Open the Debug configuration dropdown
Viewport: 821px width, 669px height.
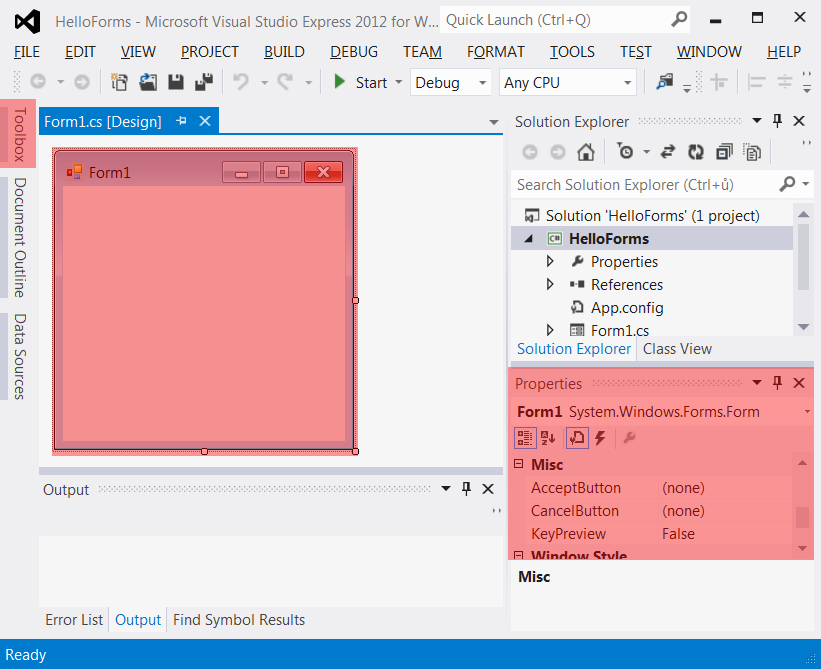tap(484, 83)
